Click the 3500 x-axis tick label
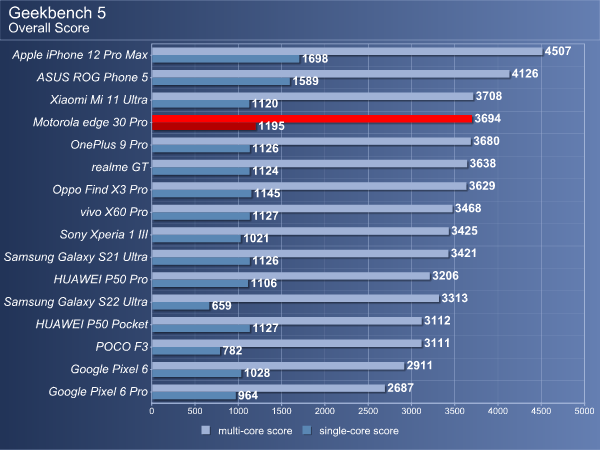600x450 pixels. point(455,411)
